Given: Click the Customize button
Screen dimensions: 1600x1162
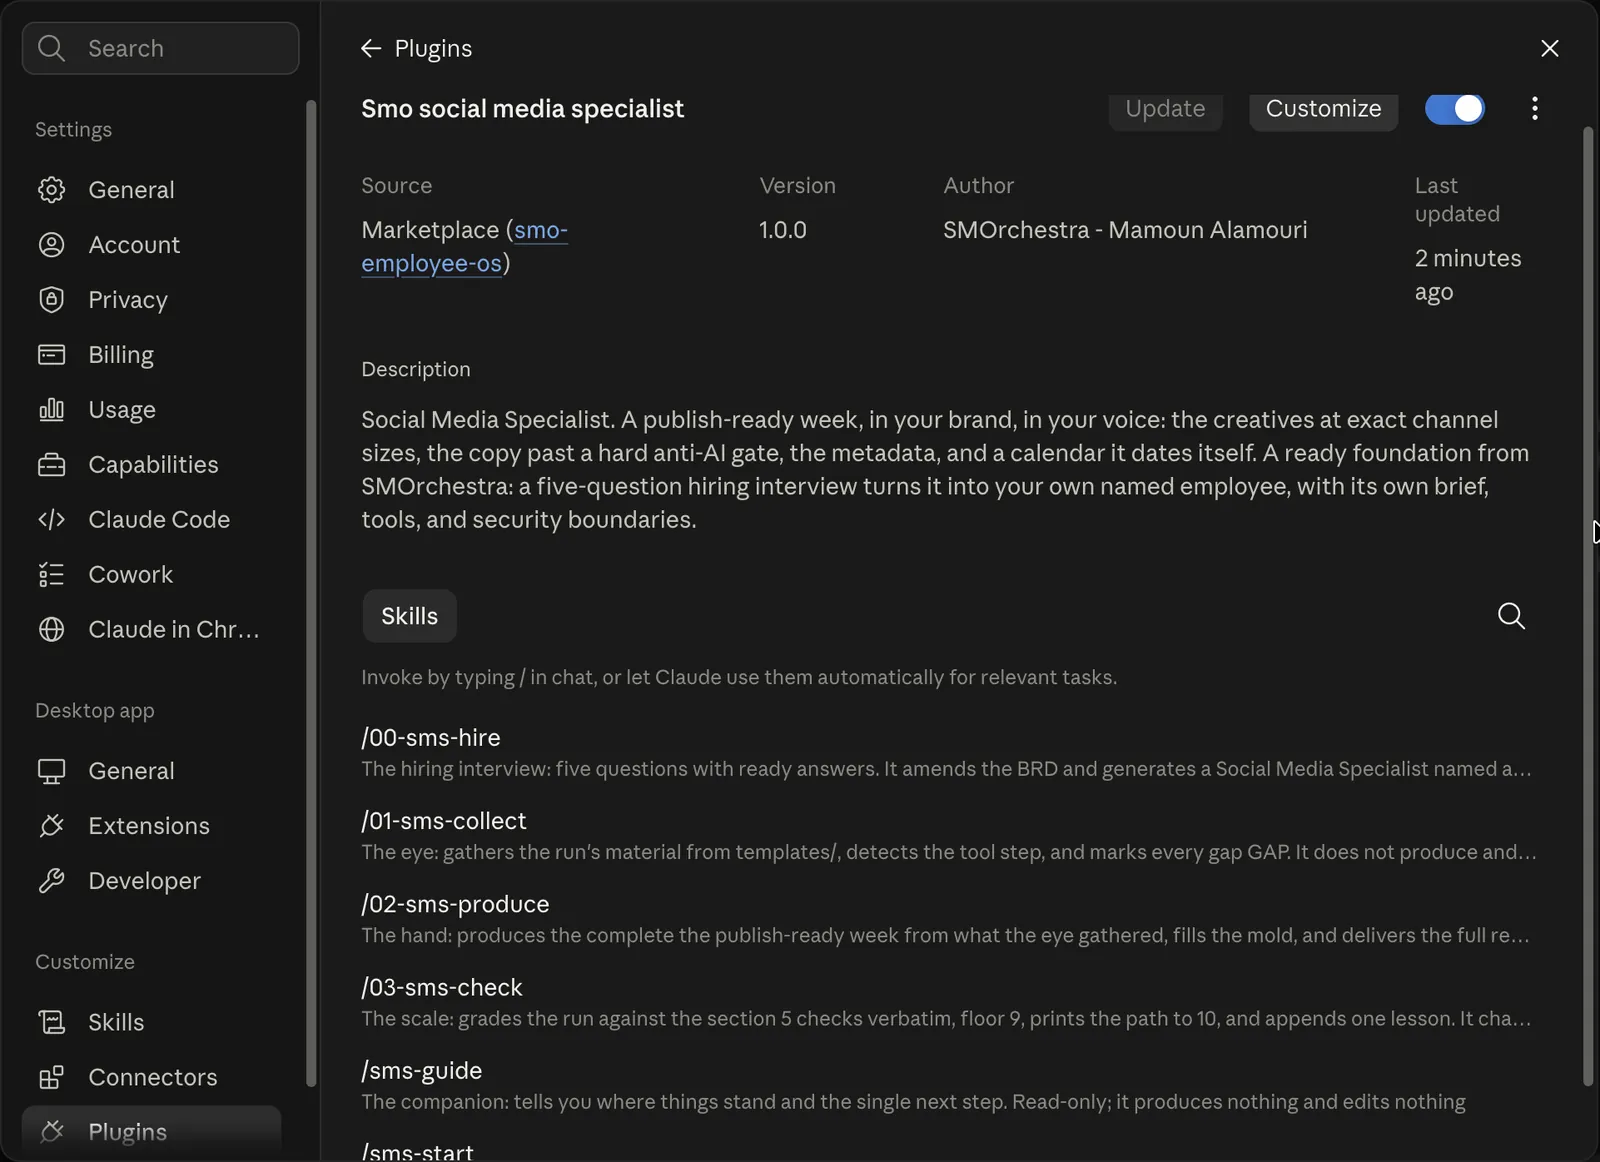Looking at the screenshot, I should [1323, 108].
